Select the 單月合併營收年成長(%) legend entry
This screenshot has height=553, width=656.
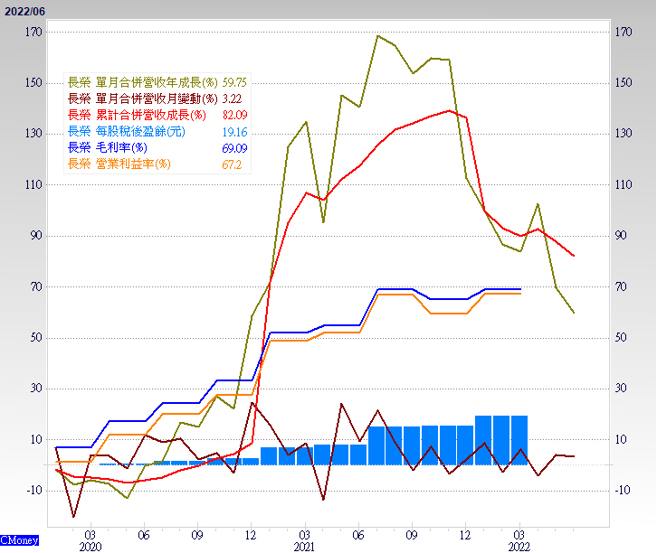(144, 82)
